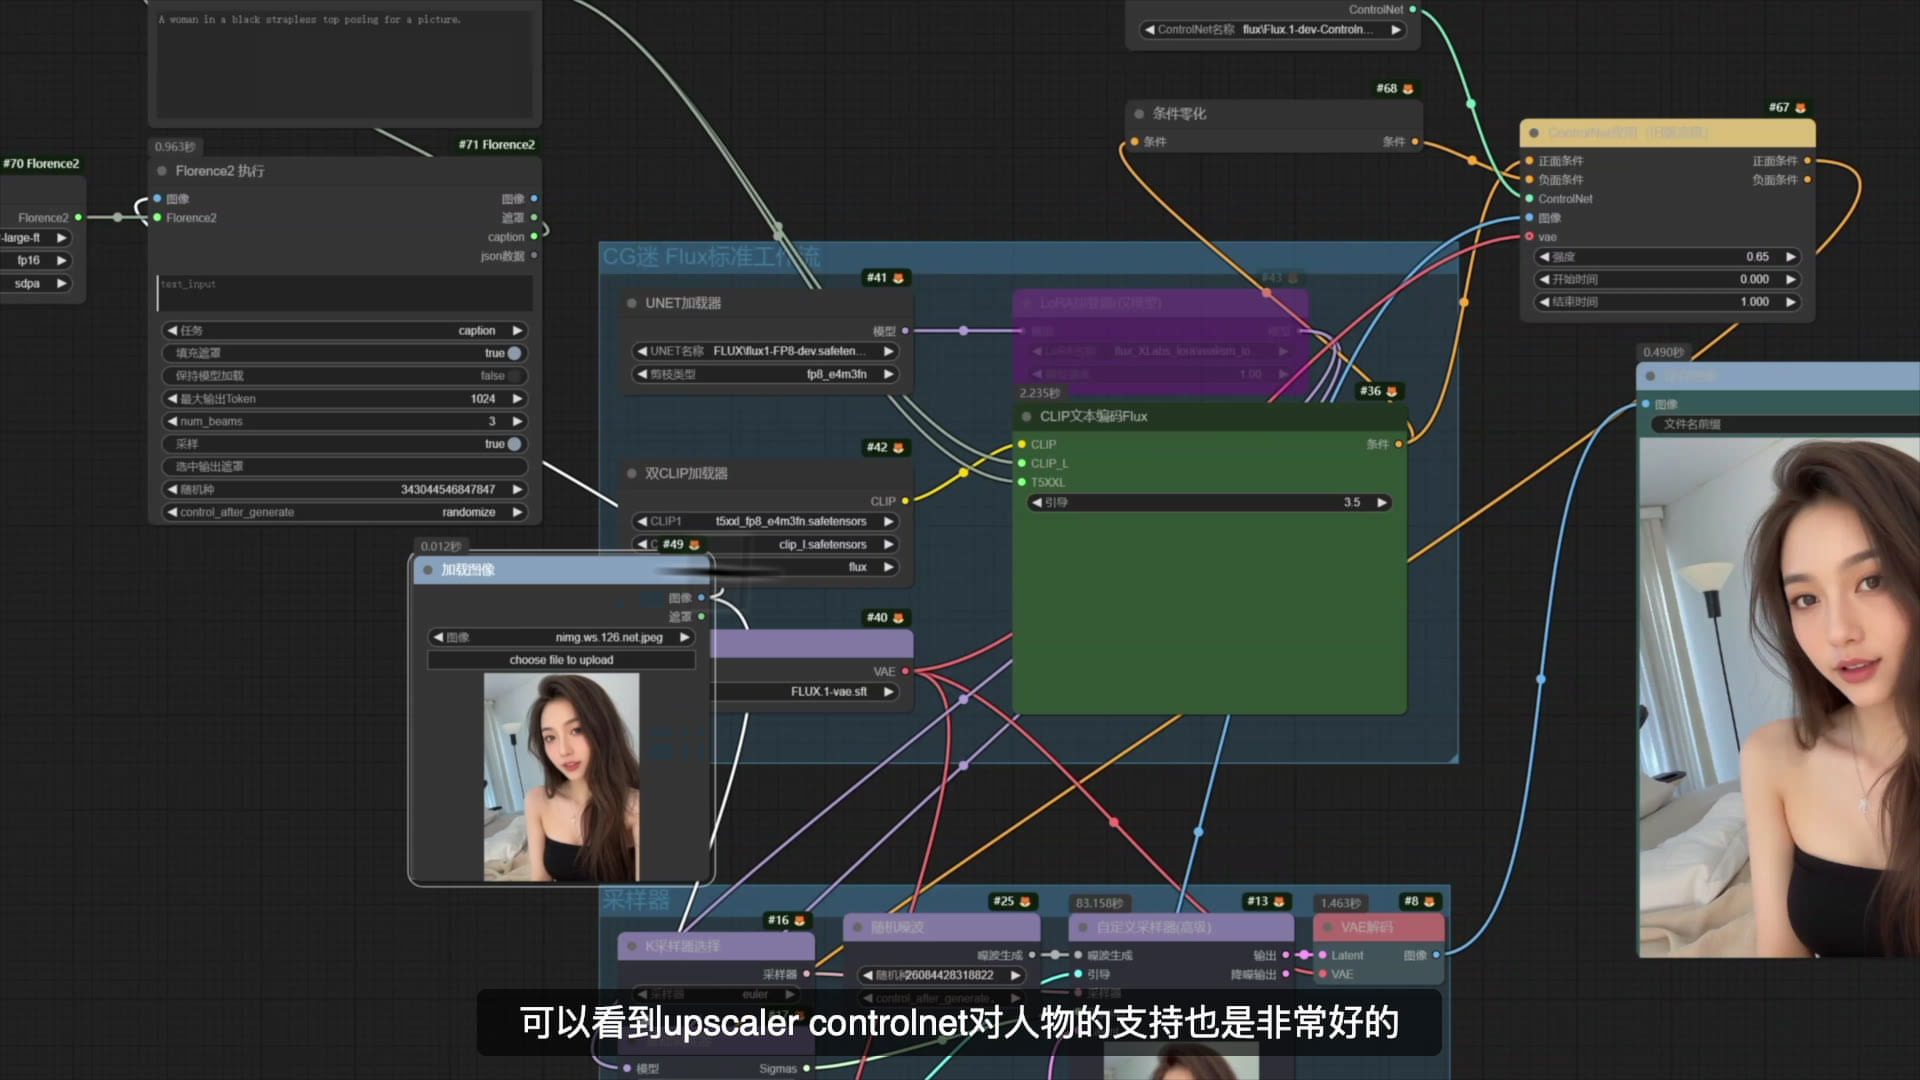Collapse the Florence2 执行 node via title dot
This screenshot has width=1920, height=1080.
[162, 171]
